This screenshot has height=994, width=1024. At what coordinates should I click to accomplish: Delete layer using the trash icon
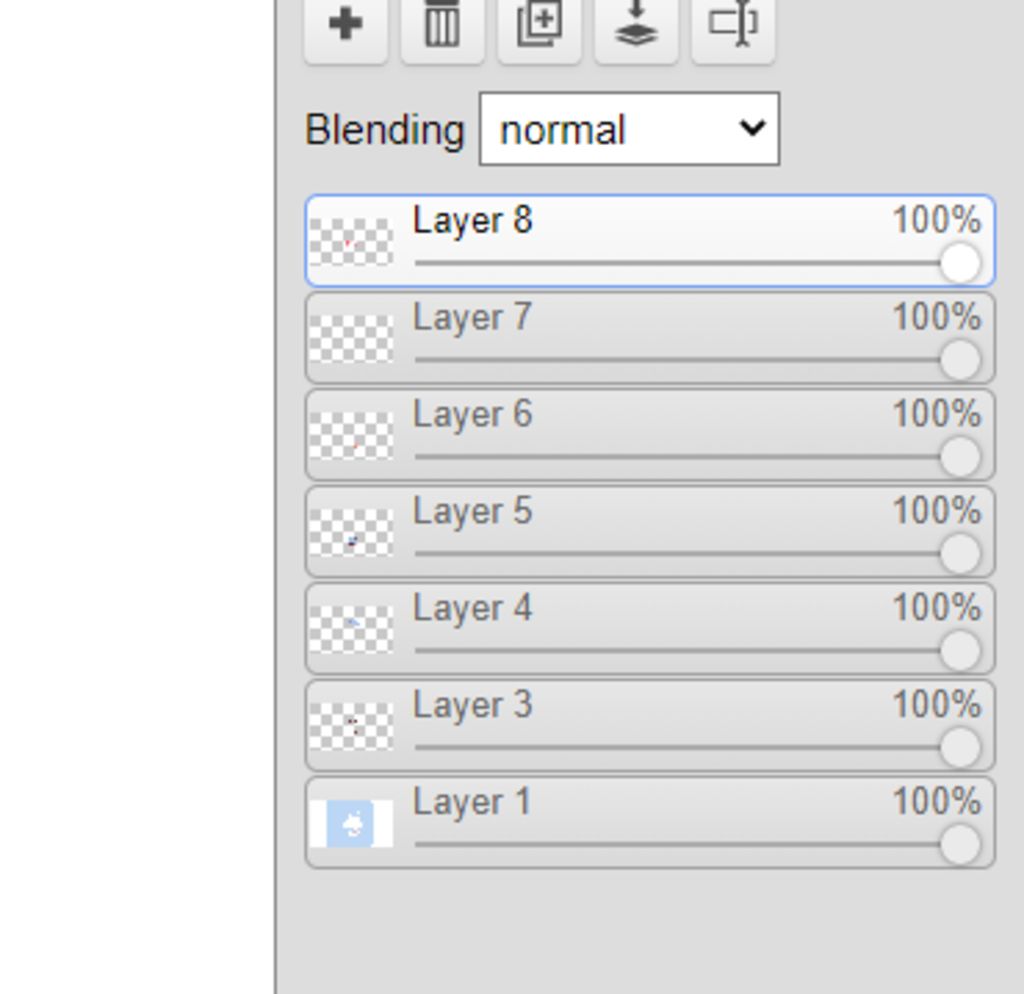click(x=443, y=29)
